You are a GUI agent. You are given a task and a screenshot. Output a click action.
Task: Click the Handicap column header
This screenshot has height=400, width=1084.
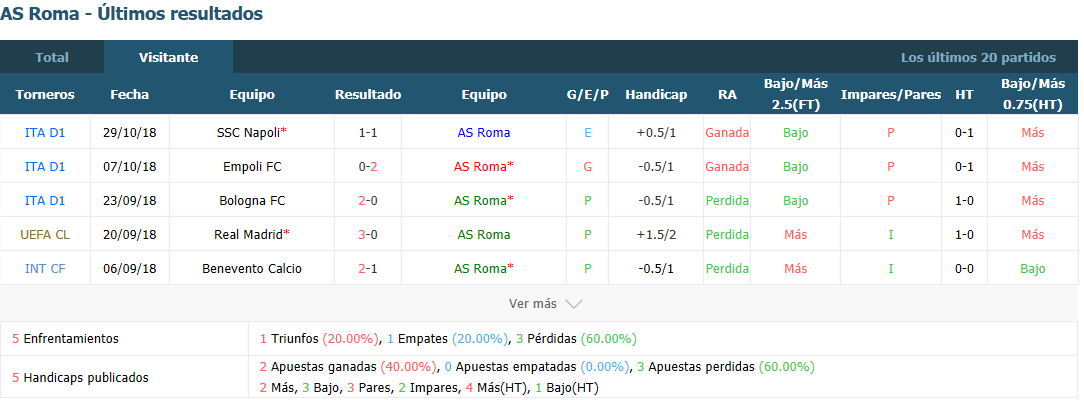click(x=656, y=95)
